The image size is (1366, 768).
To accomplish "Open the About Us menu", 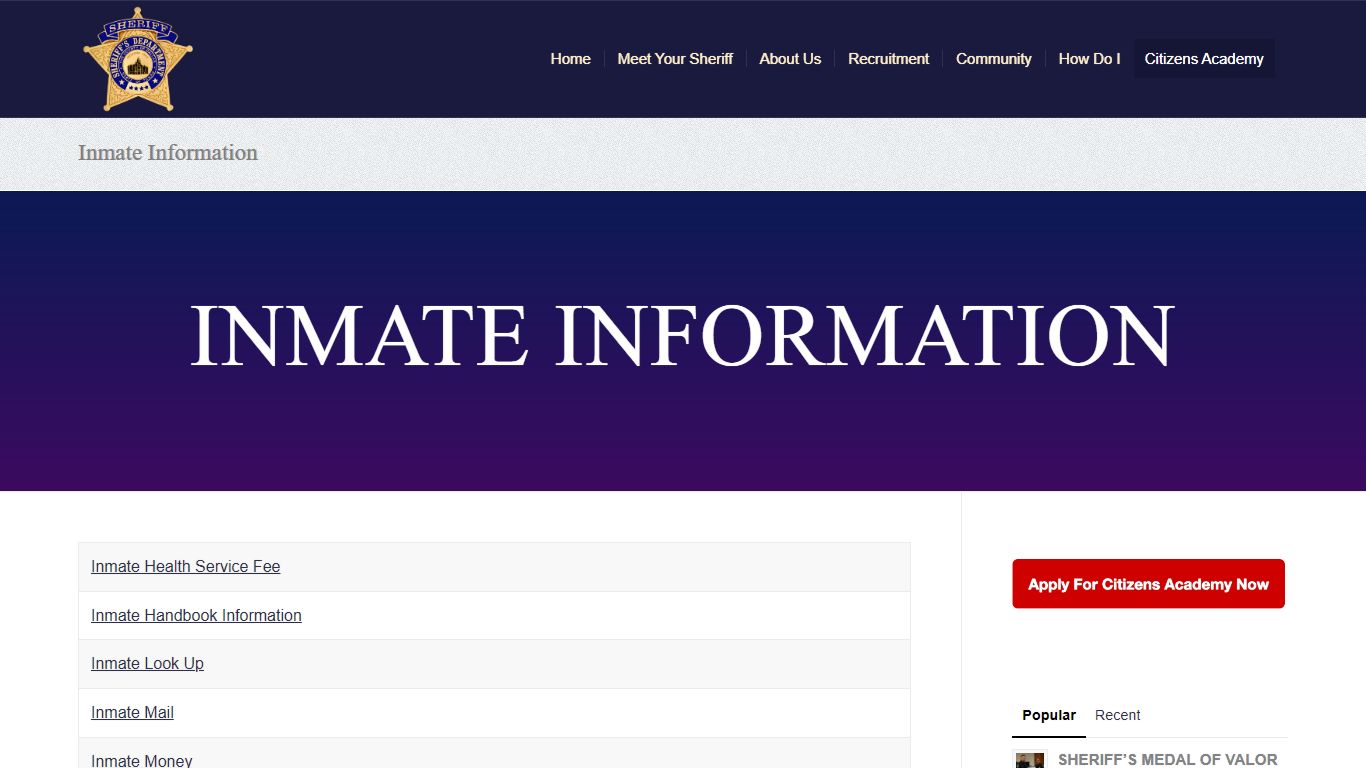I will pos(790,59).
